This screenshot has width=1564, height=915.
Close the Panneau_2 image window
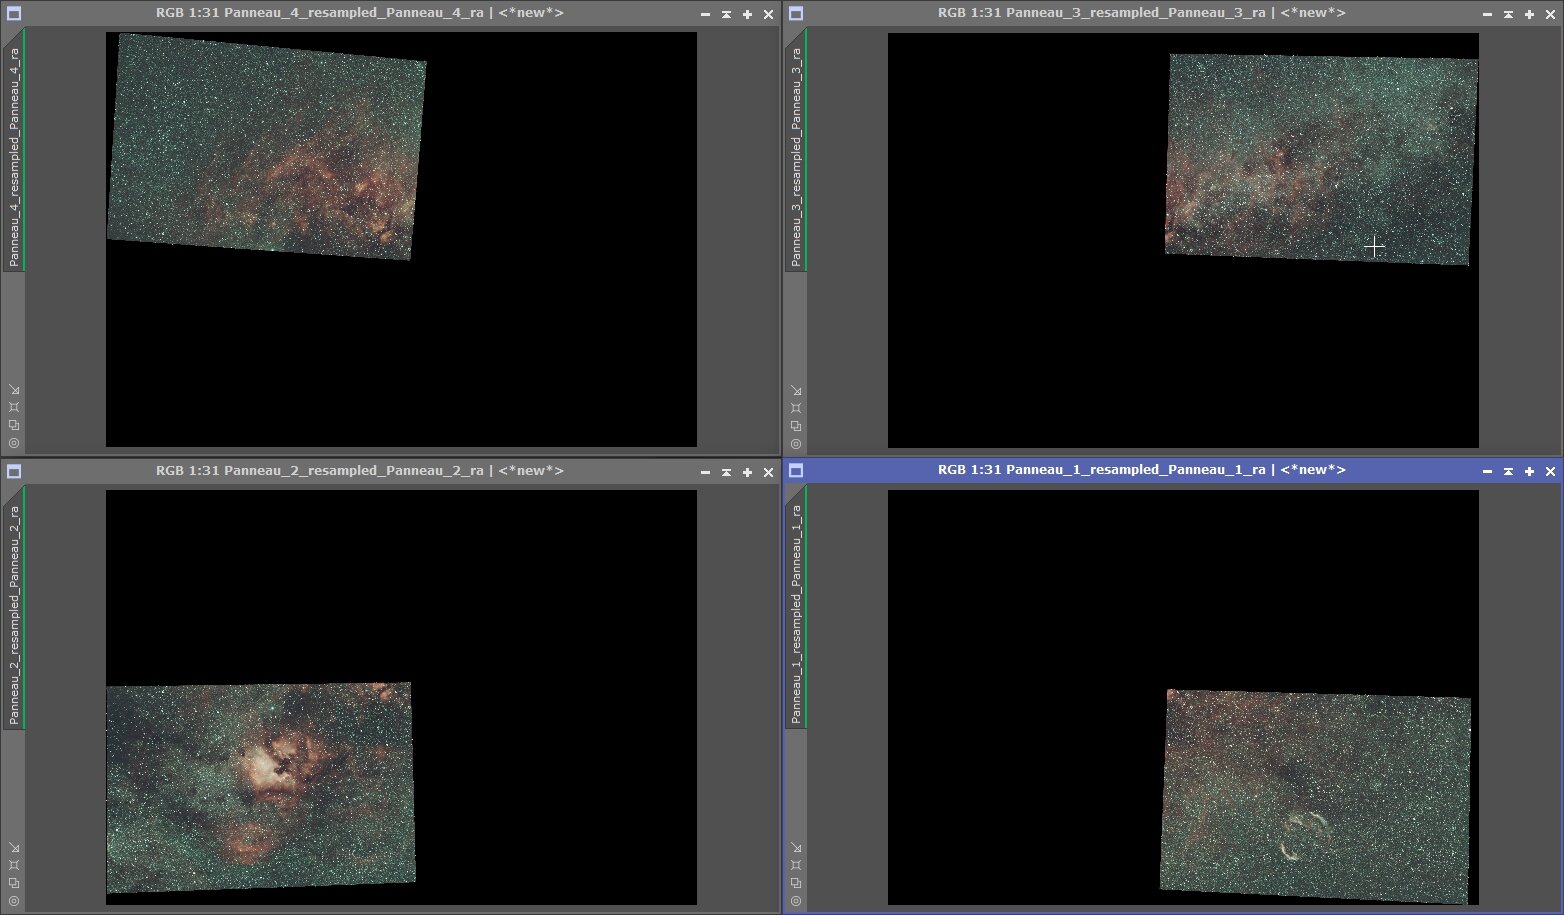tap(768, 472)
